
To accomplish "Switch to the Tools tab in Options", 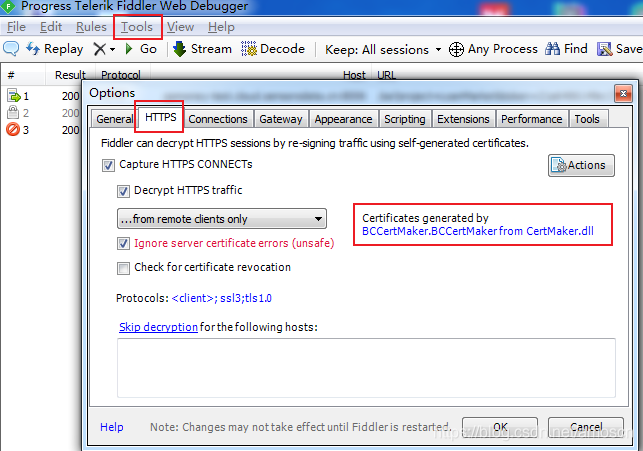I will coord(587,119).
